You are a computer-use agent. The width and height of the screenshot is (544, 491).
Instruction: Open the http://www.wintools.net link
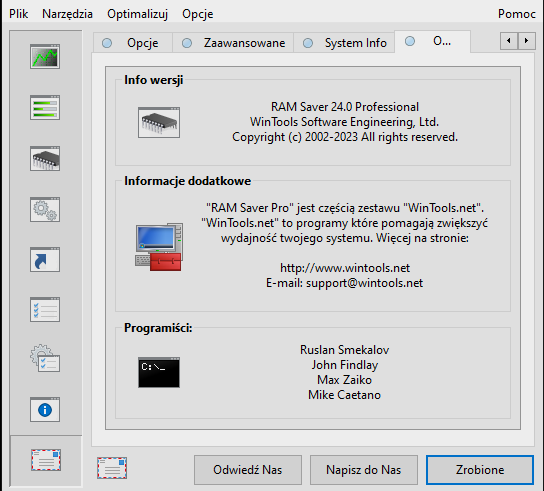point(345,268)
